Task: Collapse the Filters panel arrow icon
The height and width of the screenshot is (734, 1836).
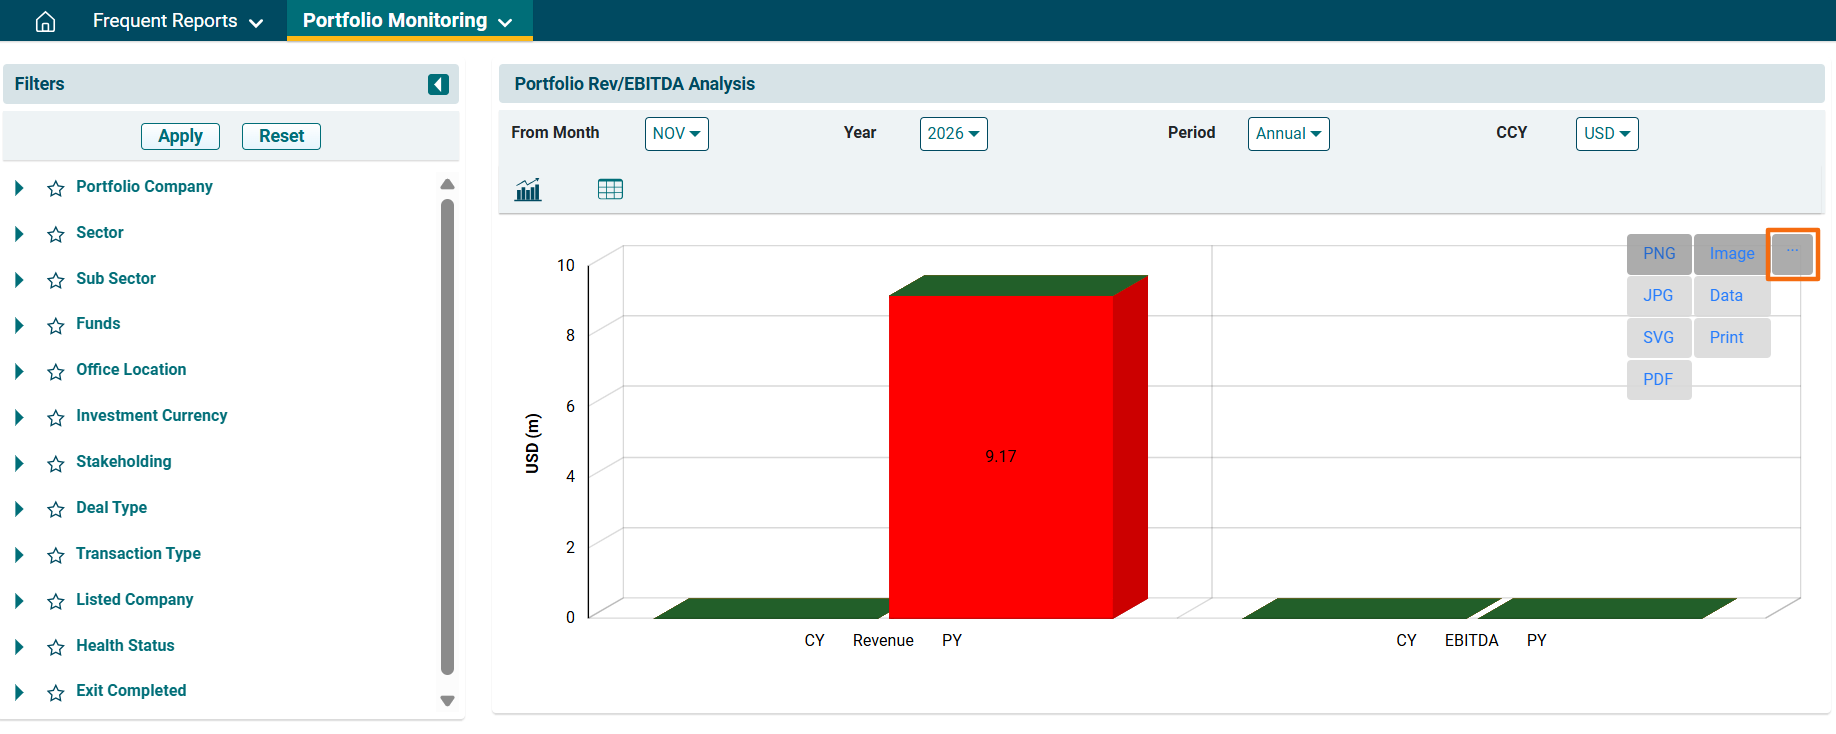Action: 438,84
